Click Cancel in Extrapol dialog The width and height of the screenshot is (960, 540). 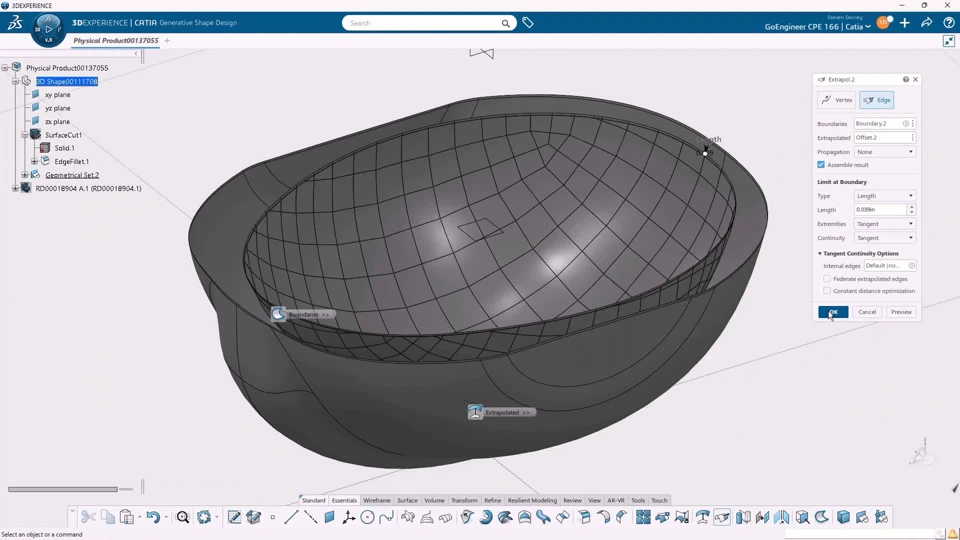(x=867, y=312)
